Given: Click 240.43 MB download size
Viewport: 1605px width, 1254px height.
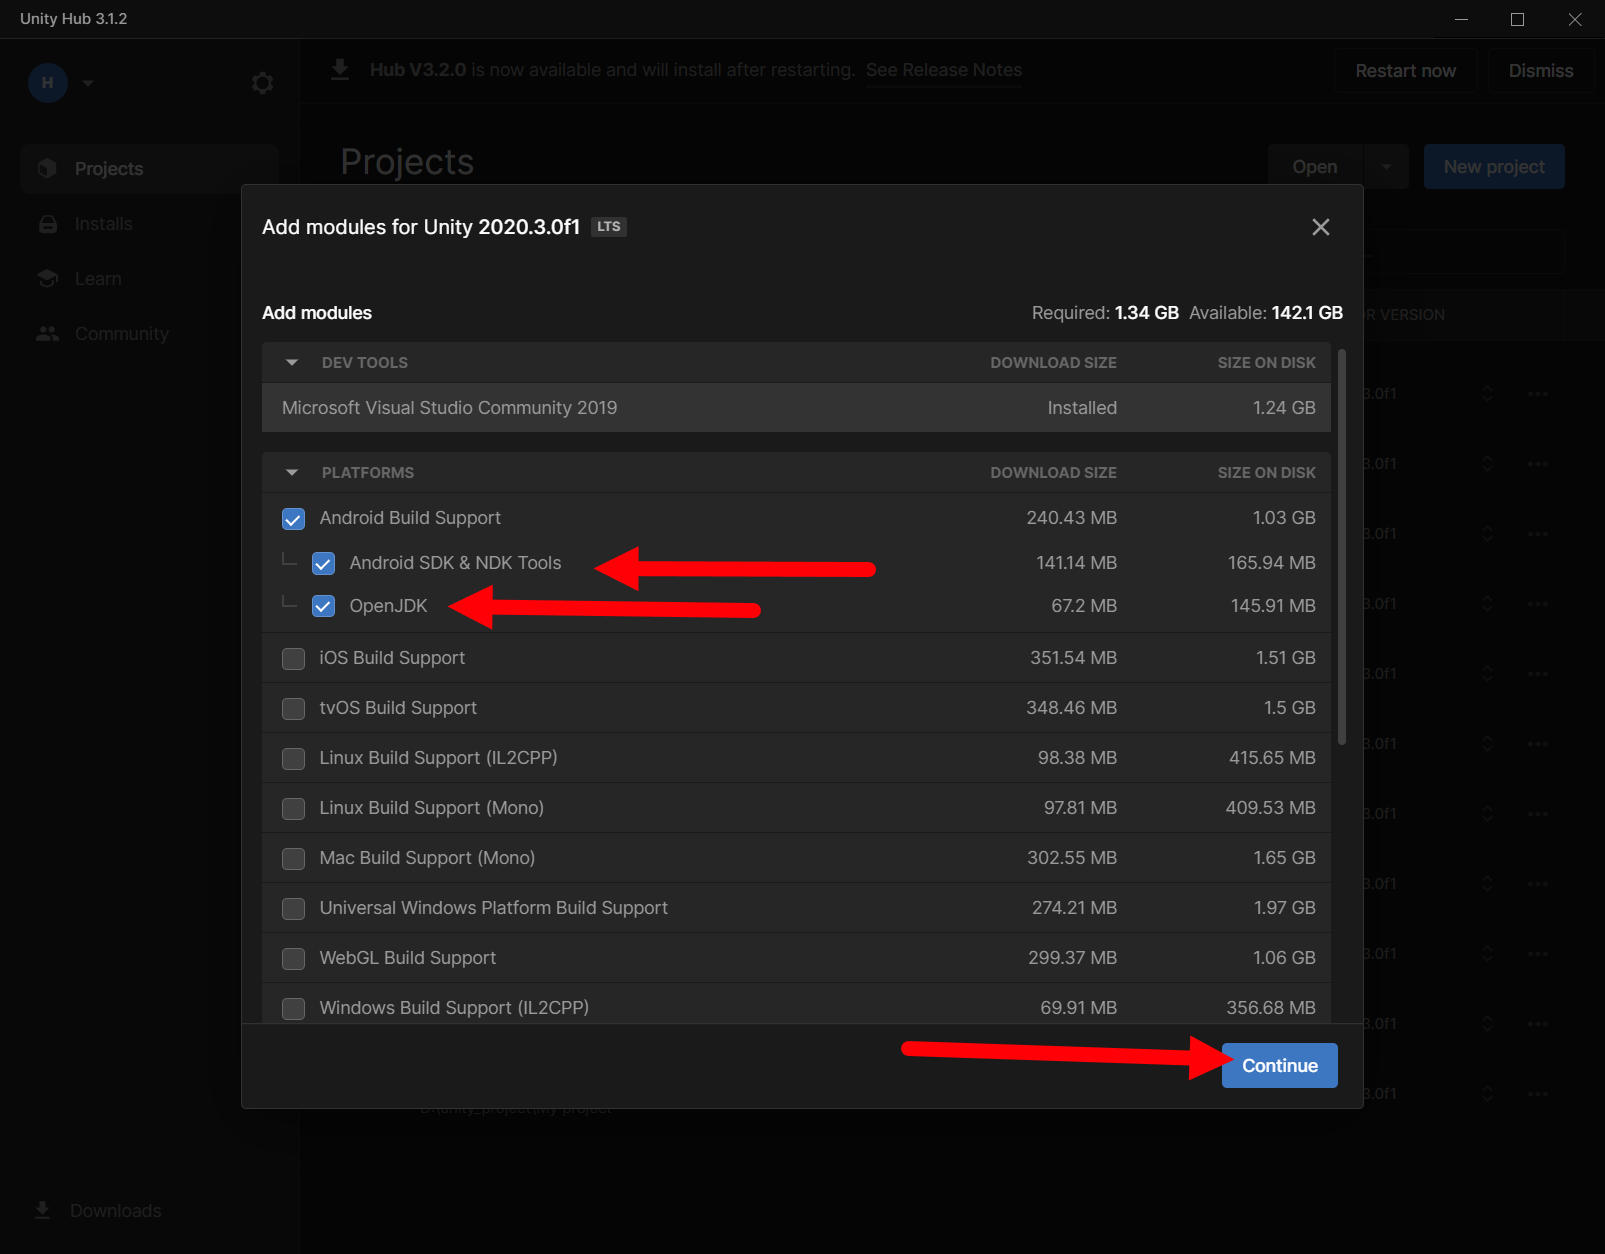Looking at the screenshot, I should 1071,518.
